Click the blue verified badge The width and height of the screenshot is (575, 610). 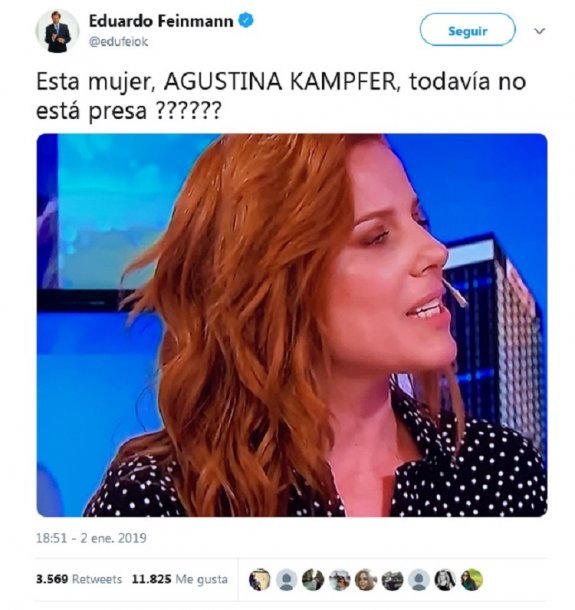tap(246, 20)
